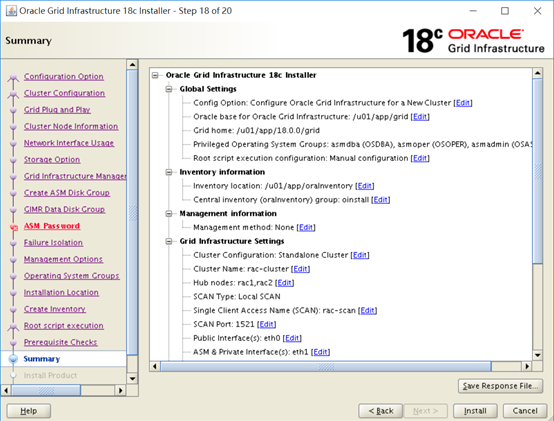Go to Configuration Option step
Screen dimensions: 554x421
coord(64,77)
